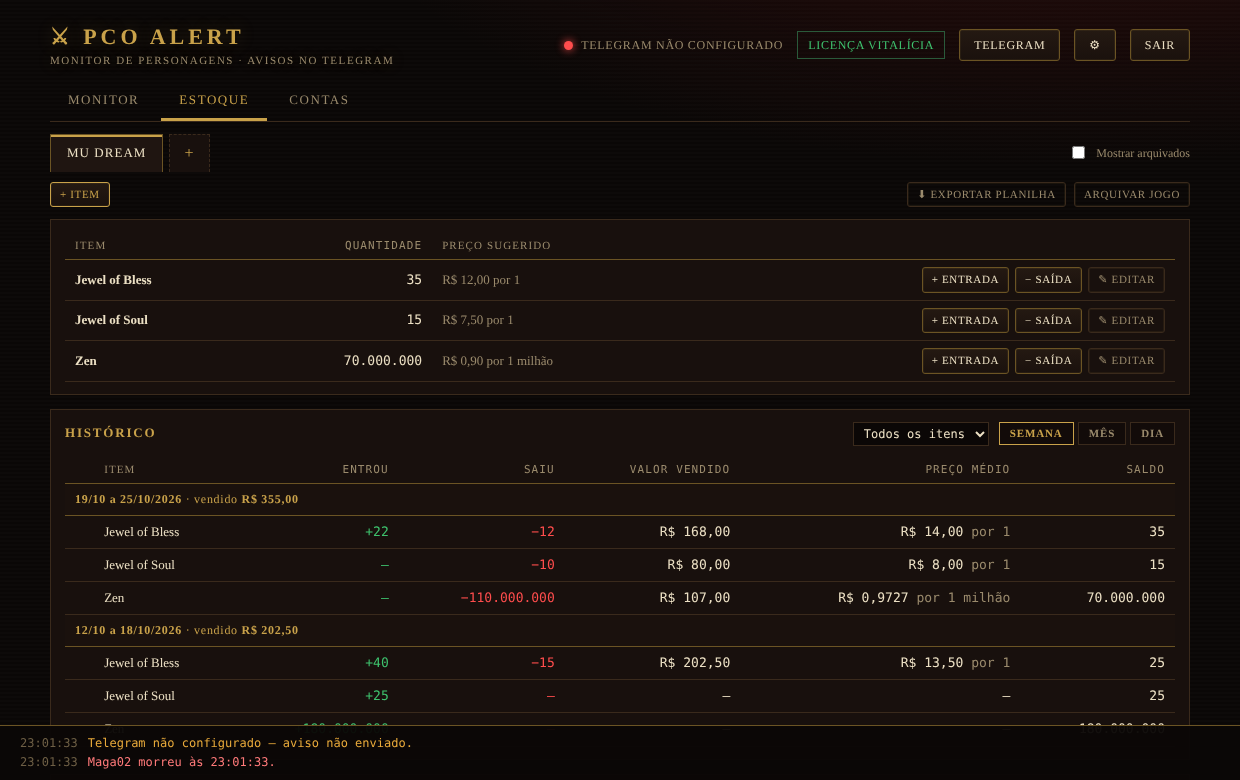Register saída for Jewel of Bless

1048,280
